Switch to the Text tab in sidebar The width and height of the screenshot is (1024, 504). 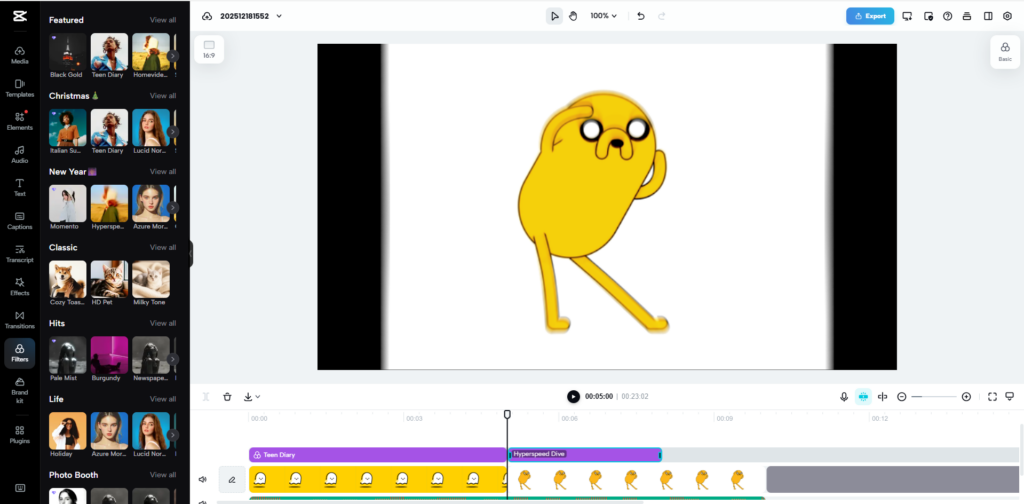click(19, 187)
